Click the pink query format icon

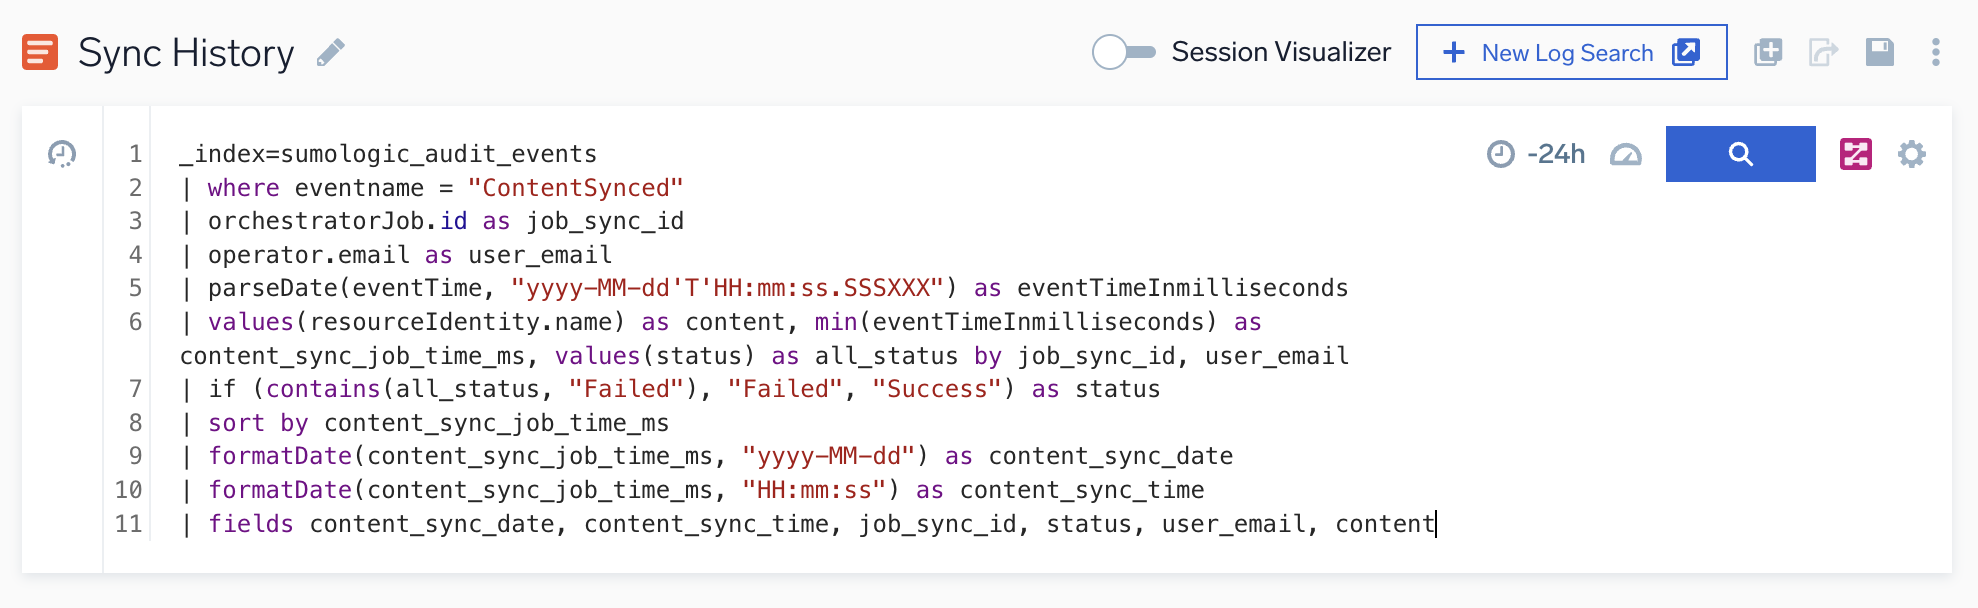1856,154
